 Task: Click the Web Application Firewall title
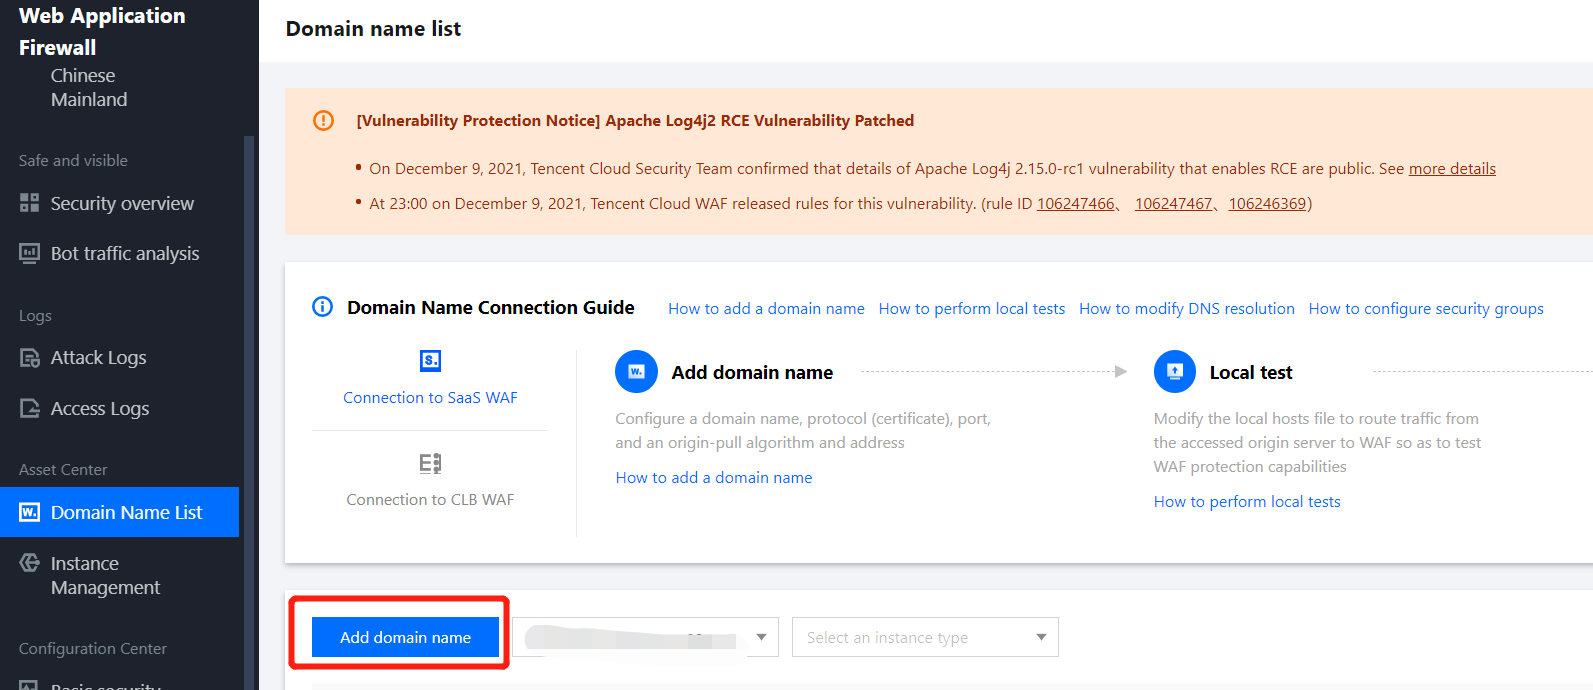coord(102,31)
